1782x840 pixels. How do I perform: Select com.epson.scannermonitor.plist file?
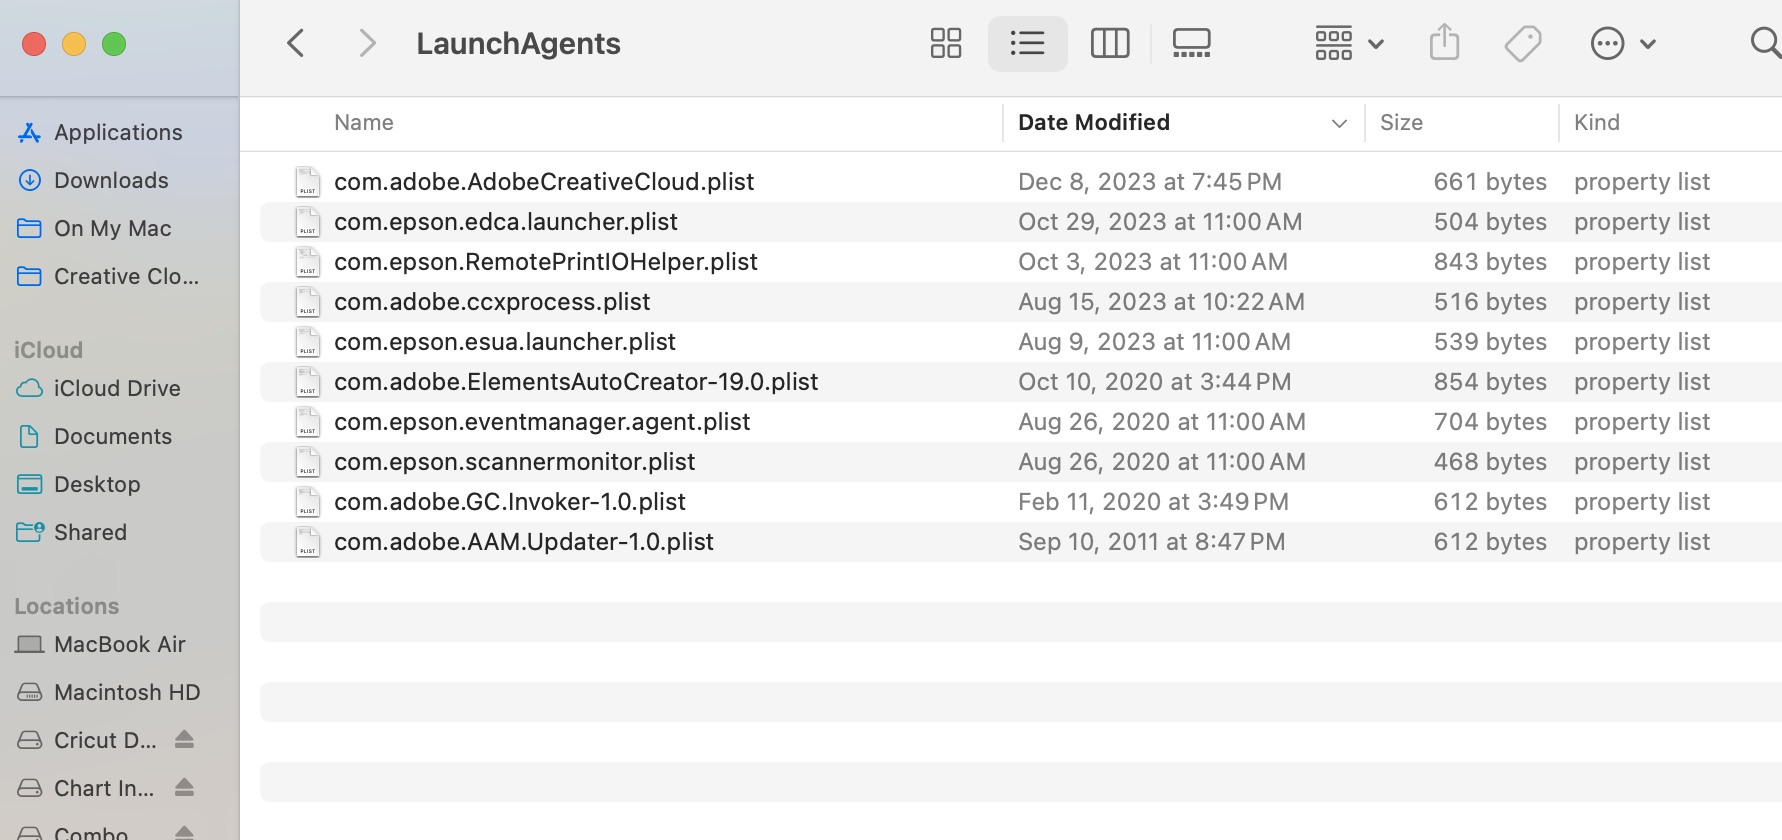coord(514,462)
